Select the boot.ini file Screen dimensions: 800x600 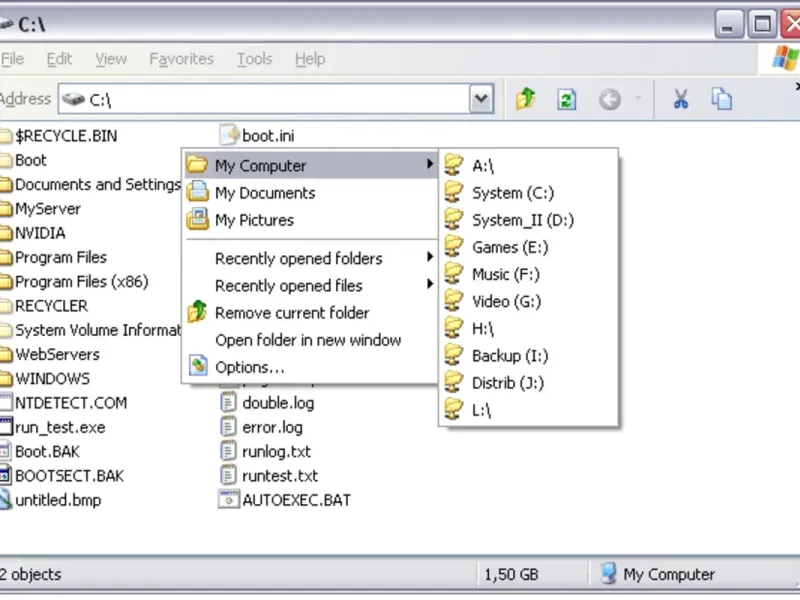click(x=257, y=136)
